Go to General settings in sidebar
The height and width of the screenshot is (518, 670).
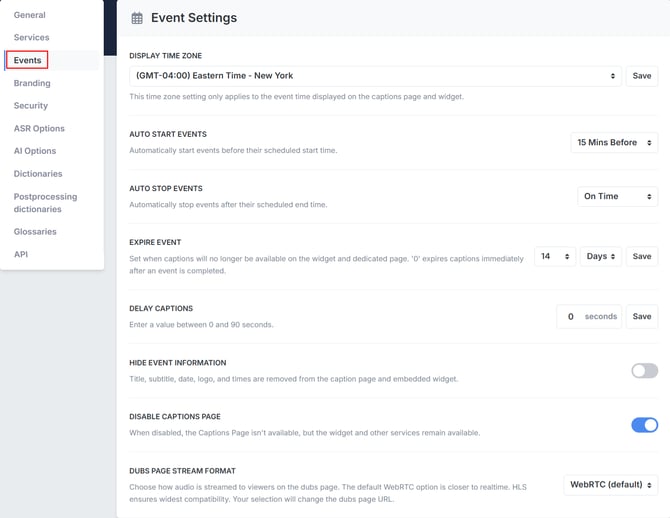[x=30, y=15]
